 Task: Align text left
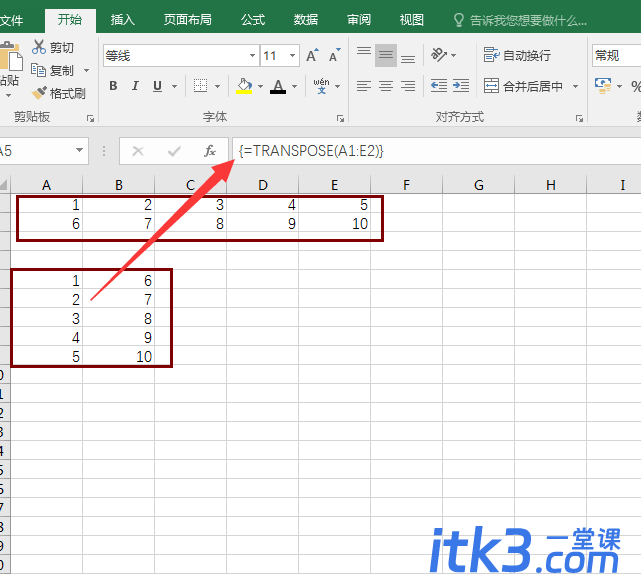point(363,86)
